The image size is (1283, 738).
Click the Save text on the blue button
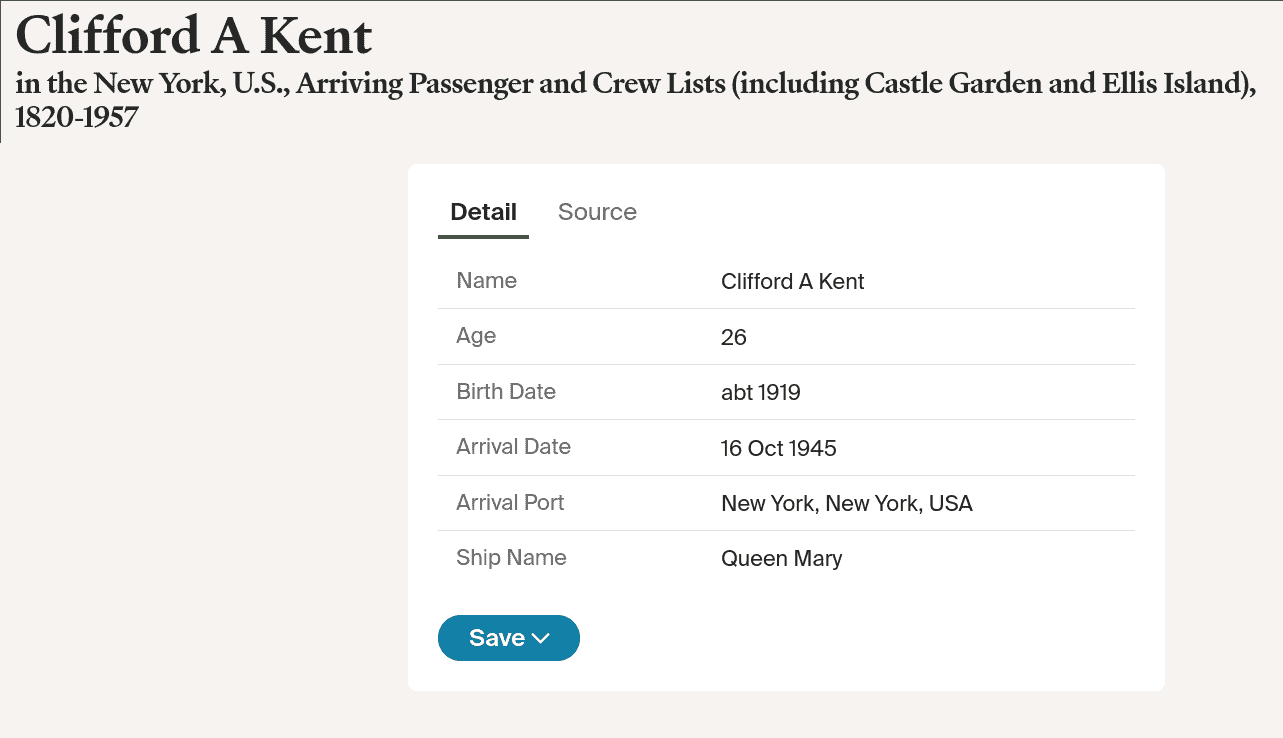tap(496, 638)
